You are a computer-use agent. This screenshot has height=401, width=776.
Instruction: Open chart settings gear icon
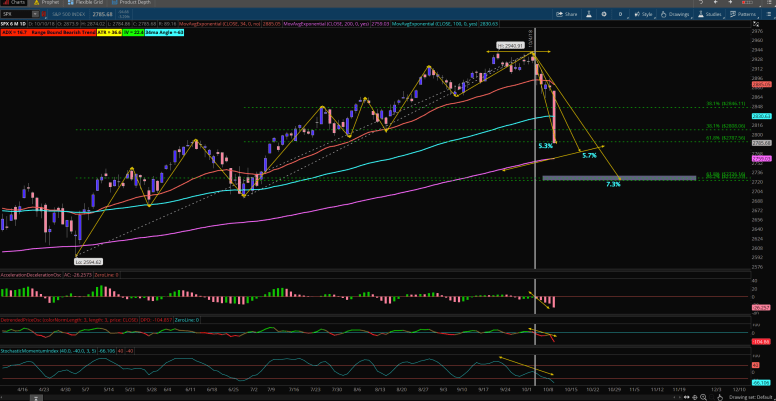click(604, 14)
